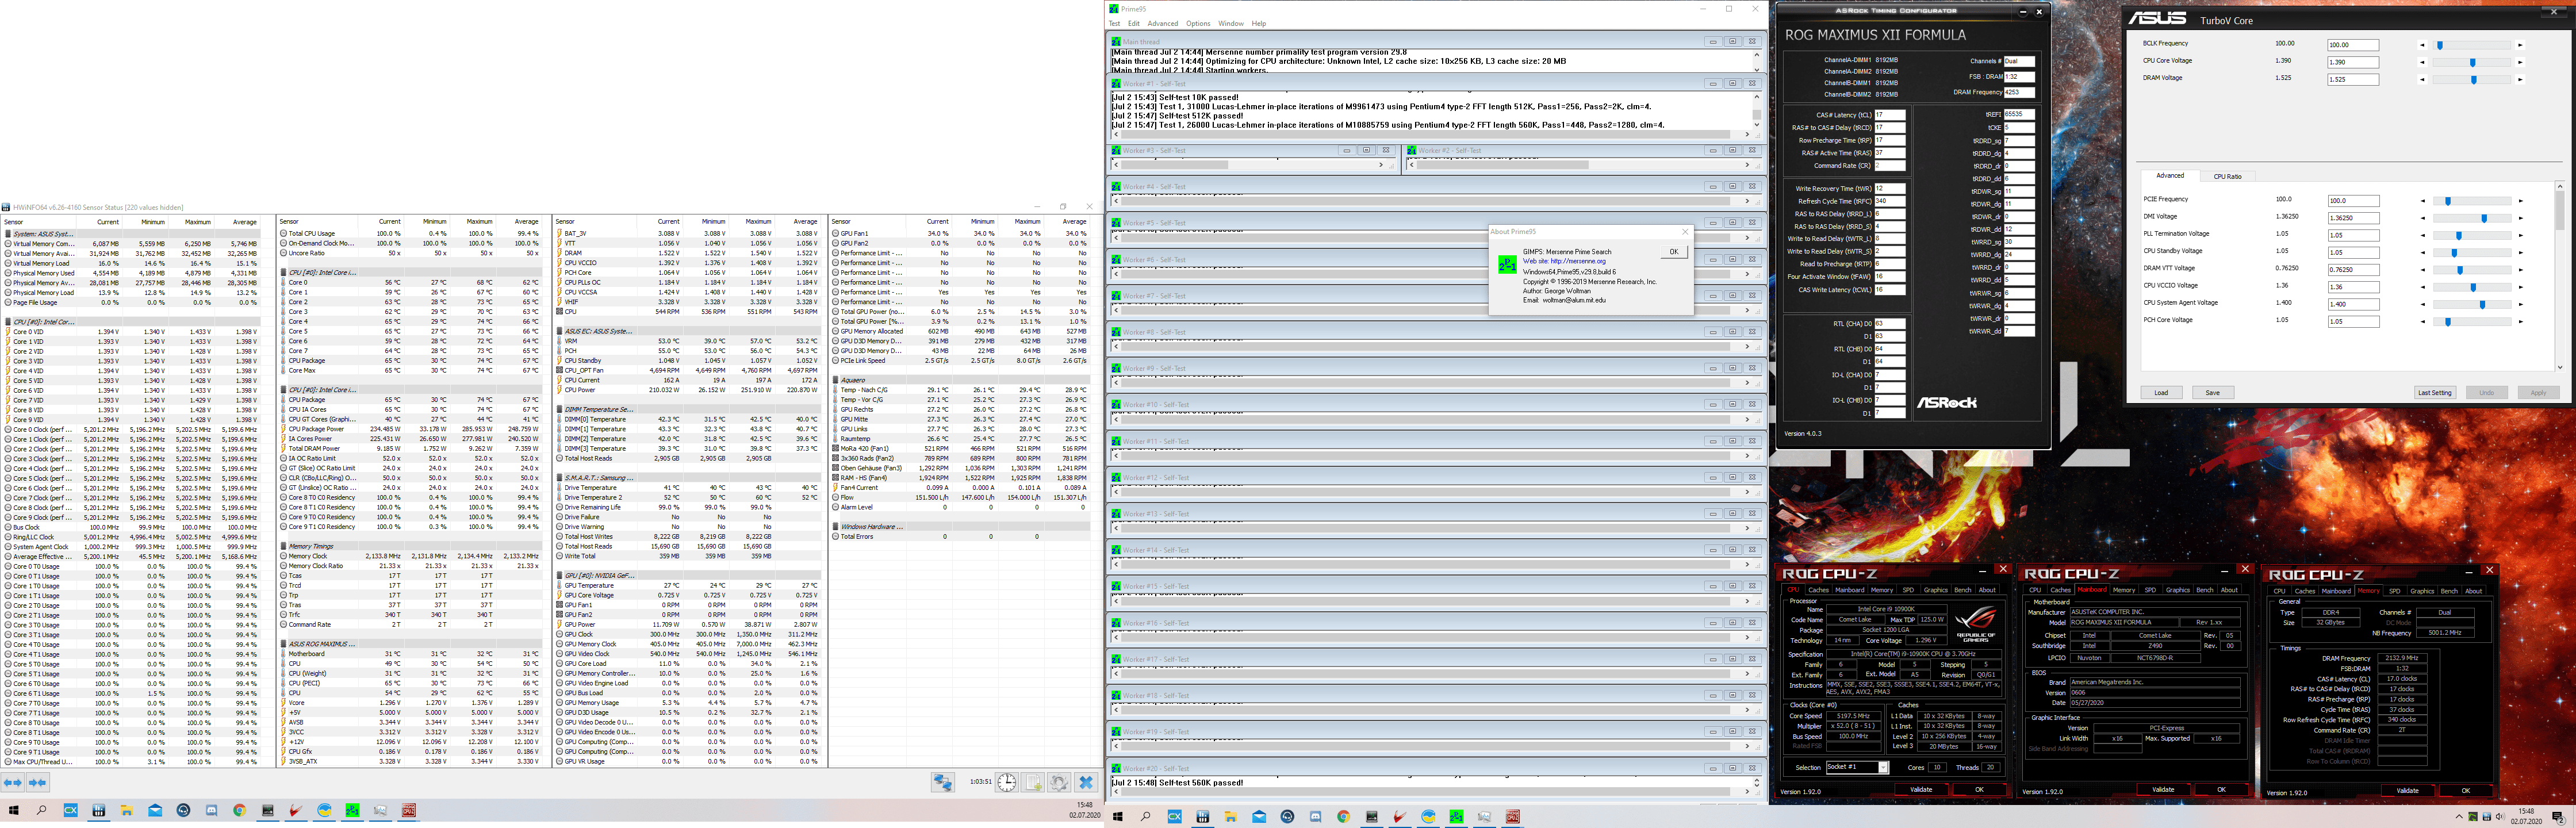Click the HWiNFO blue X close-sensors icon
Viewport: 2576px width, 828px height.
[x=1086, y=783]
